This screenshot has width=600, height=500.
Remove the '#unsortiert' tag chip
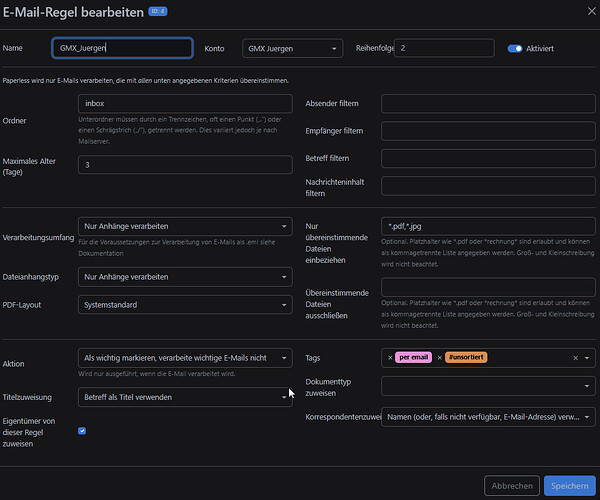pos(439,357)
